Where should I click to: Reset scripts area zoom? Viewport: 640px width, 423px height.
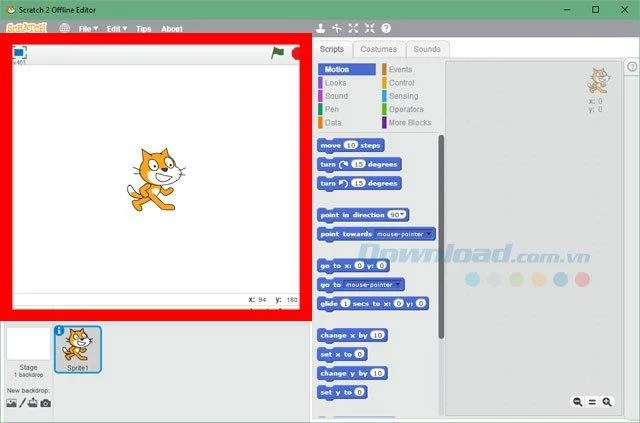click(592, 402)
